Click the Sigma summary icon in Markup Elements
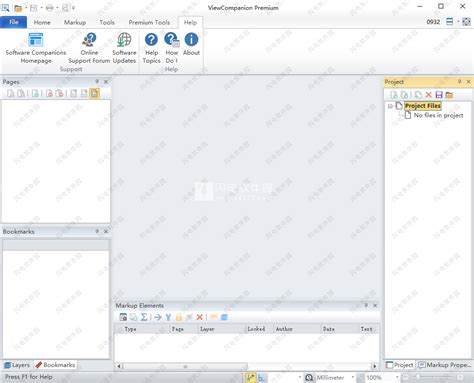 (144, 317)
